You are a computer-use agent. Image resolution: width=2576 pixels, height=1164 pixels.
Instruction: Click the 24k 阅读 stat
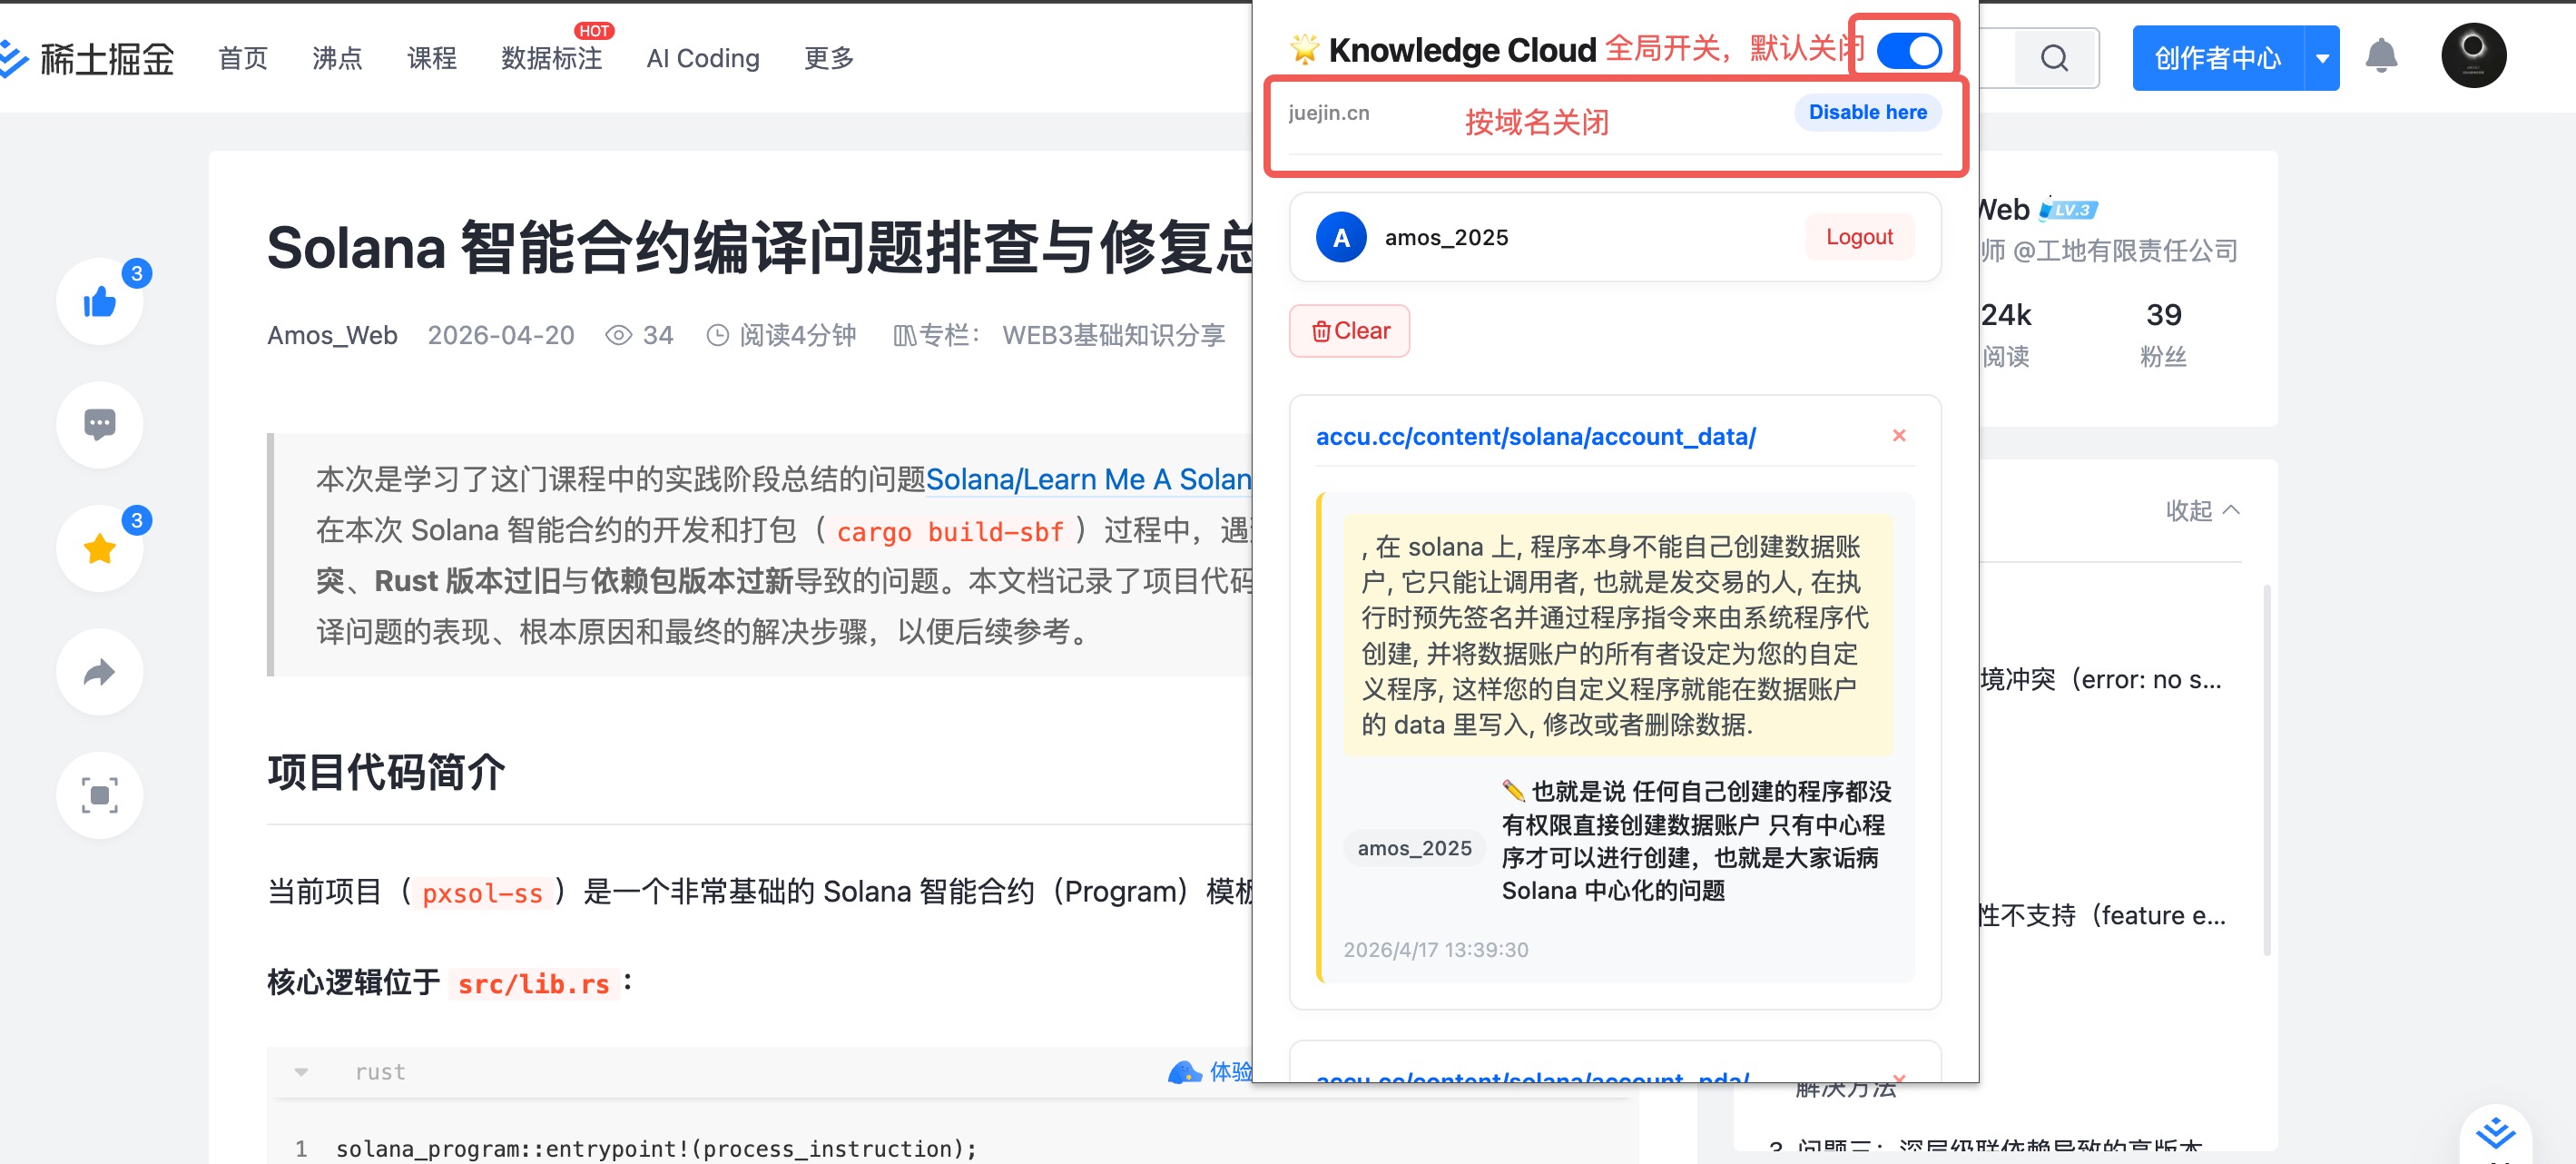coord(2005,334)
